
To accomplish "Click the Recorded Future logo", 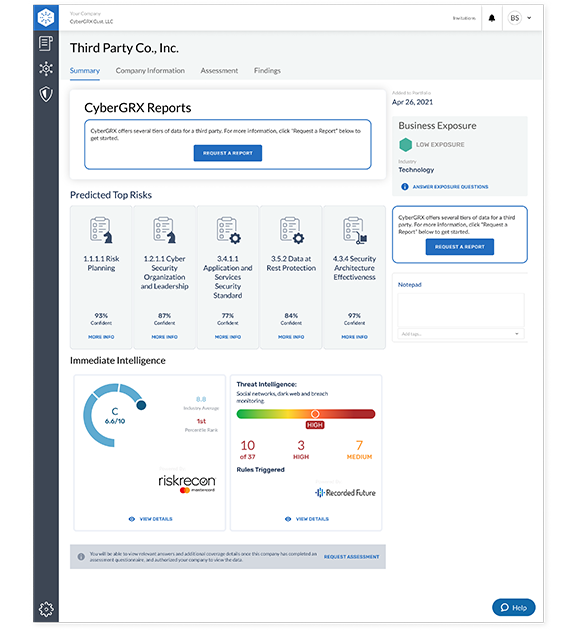I will tap(345, 493).
